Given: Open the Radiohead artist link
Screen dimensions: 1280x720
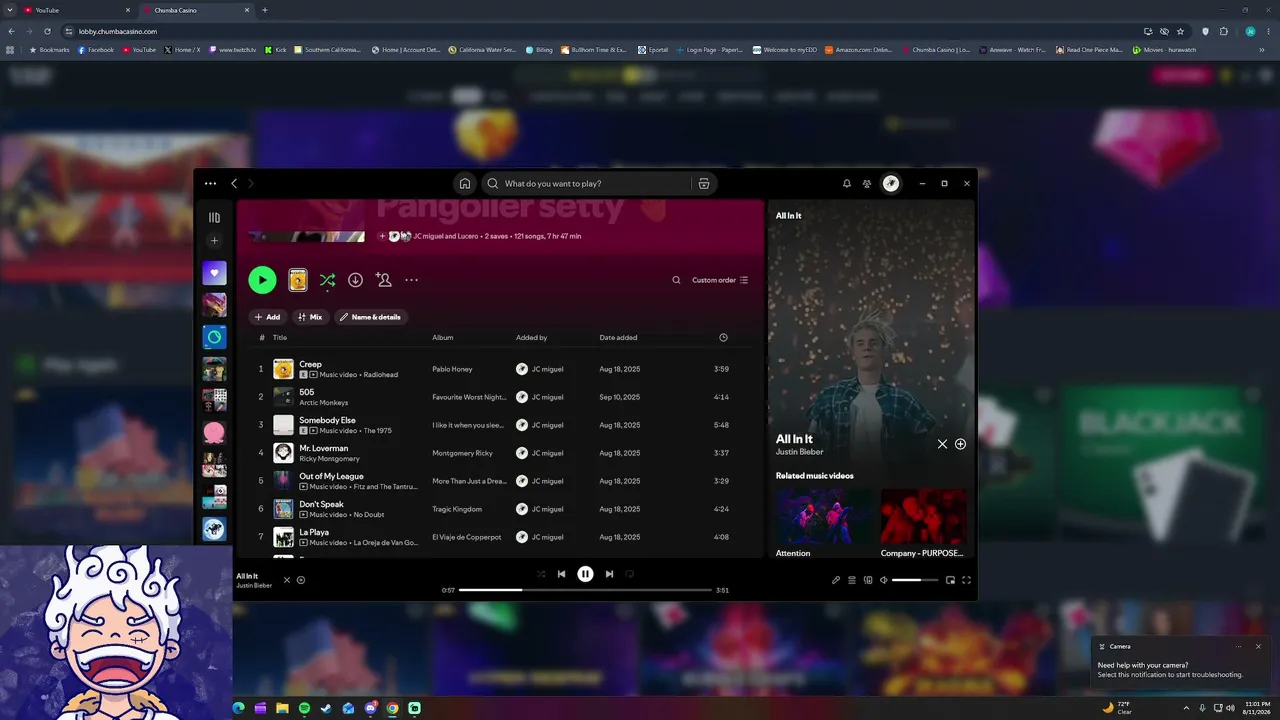Looking at the screenshot, I should tap(381, 375).
